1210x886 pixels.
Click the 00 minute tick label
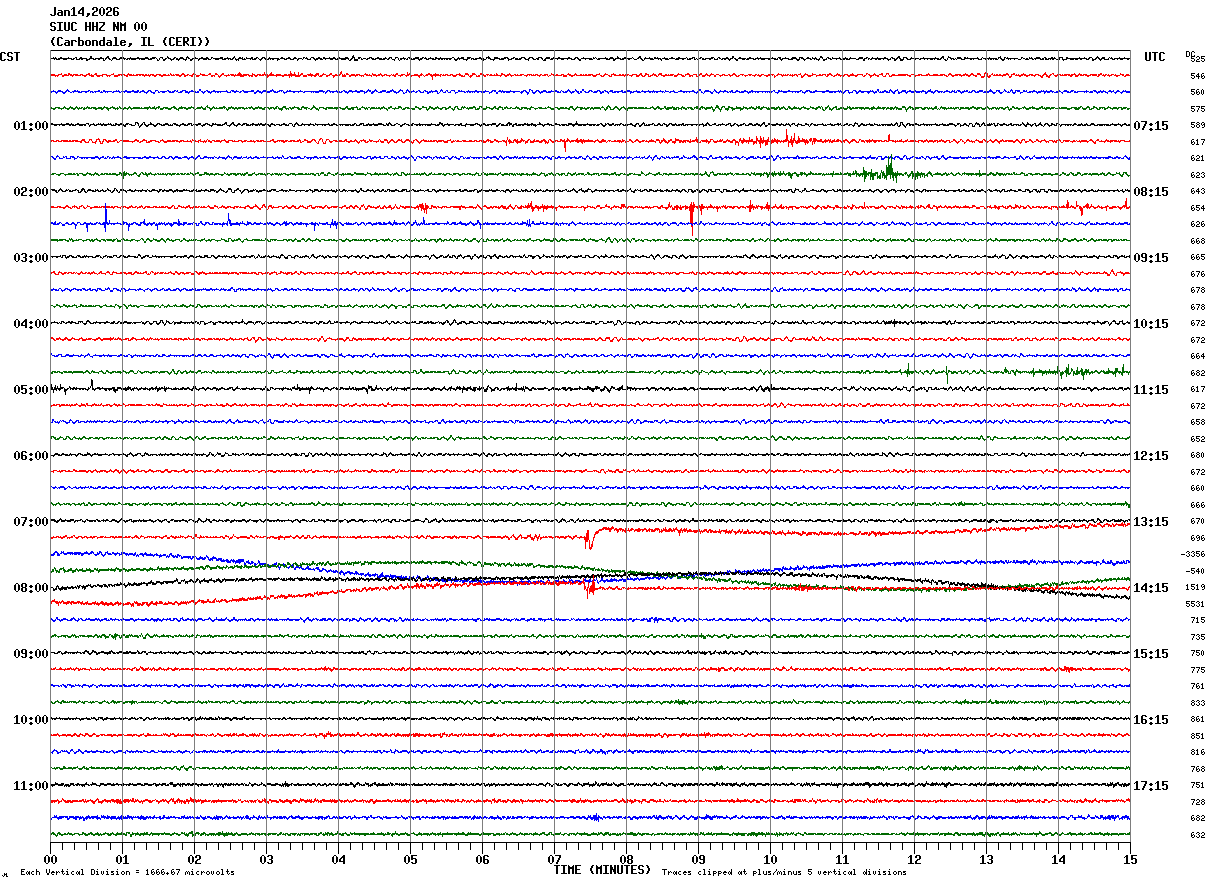(51, 859)
